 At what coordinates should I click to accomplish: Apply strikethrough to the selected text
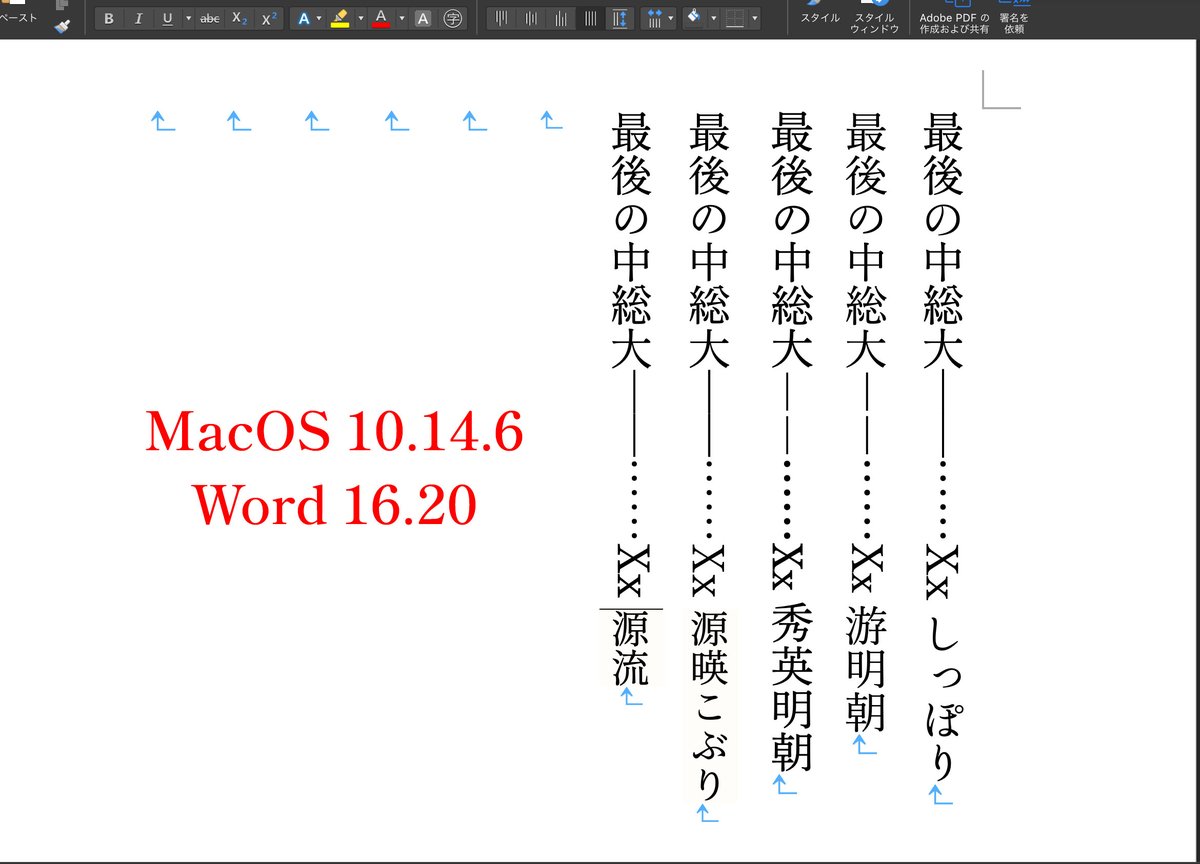pos(210,17)
